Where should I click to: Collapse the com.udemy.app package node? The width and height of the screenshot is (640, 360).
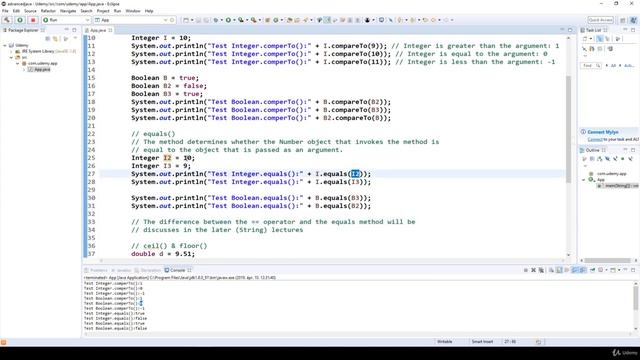point(18,63)
